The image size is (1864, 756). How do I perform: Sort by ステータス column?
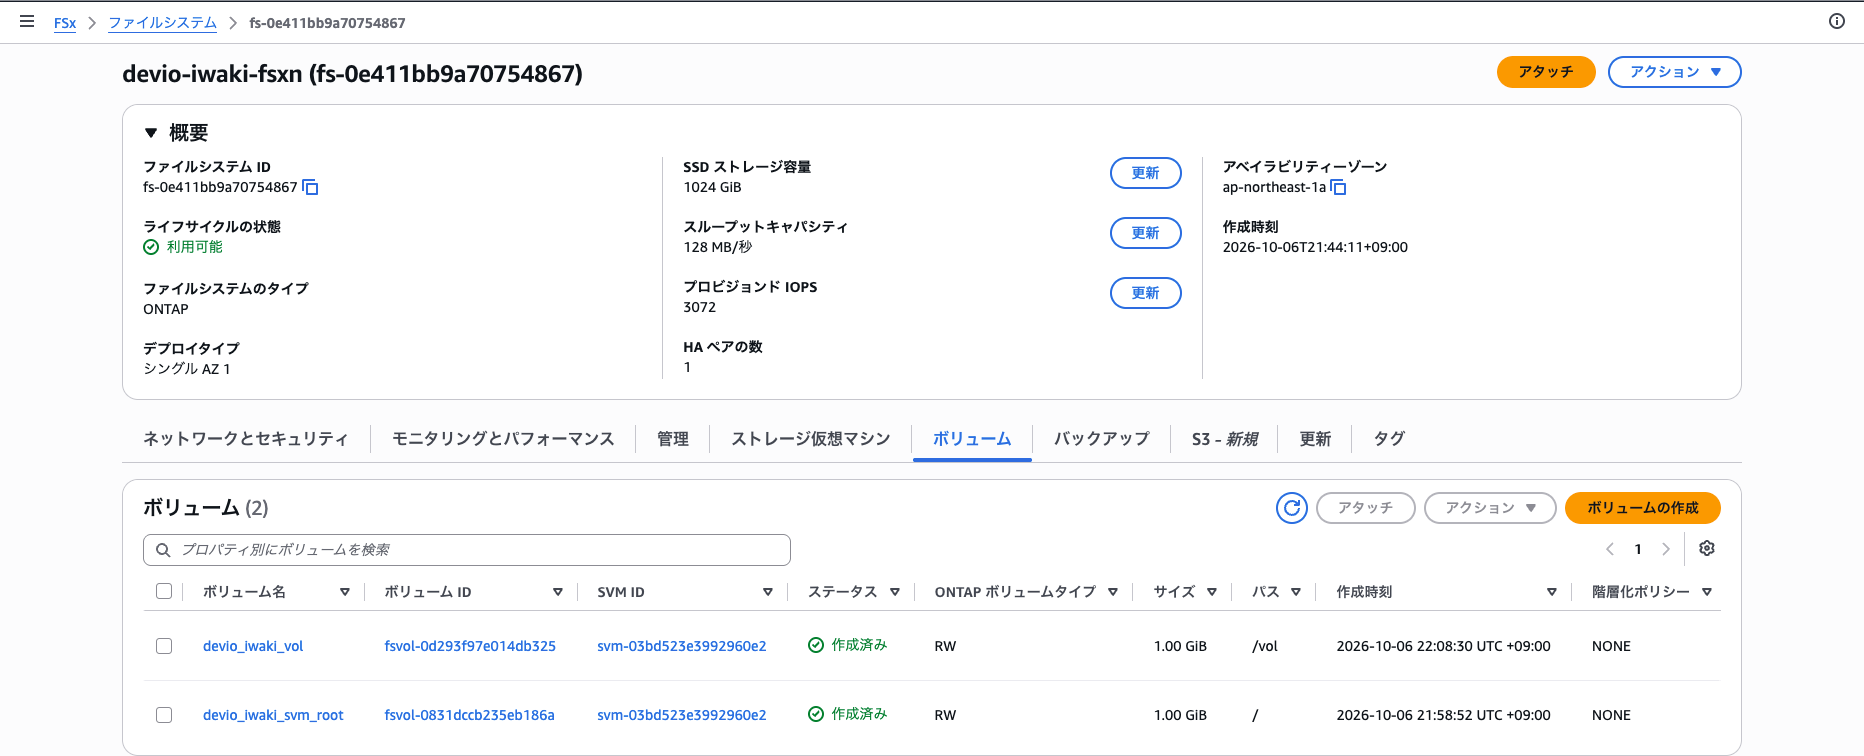pos(895,592)
